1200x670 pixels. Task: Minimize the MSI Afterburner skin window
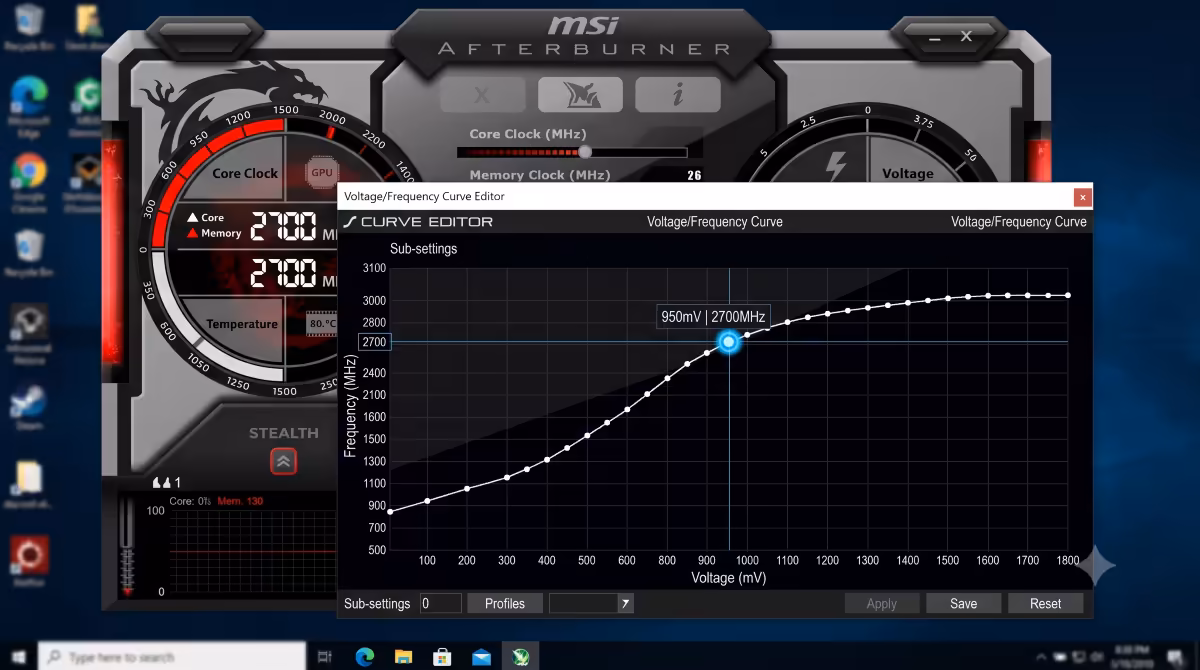936,37
